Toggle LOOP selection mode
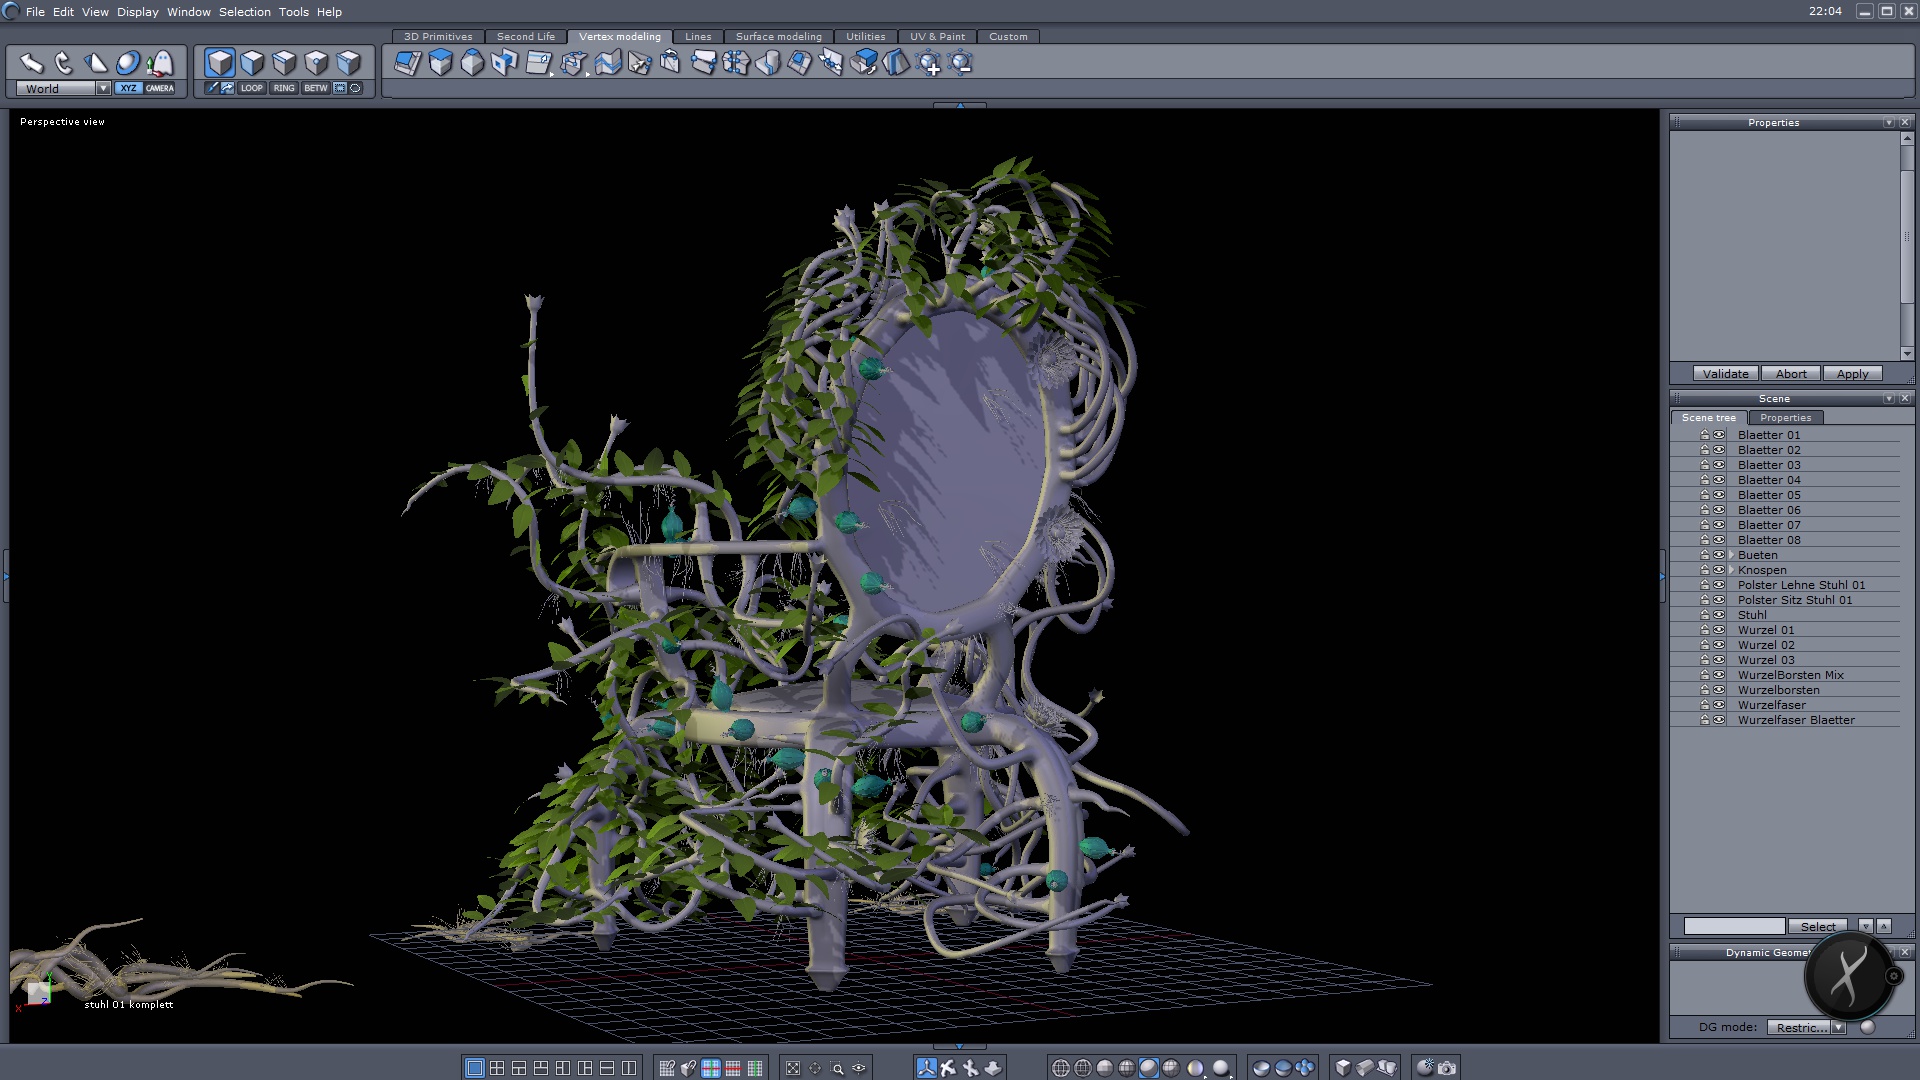Image resolution: width=1920 pixels, height=1080 pixels. (x=251, y=88)
